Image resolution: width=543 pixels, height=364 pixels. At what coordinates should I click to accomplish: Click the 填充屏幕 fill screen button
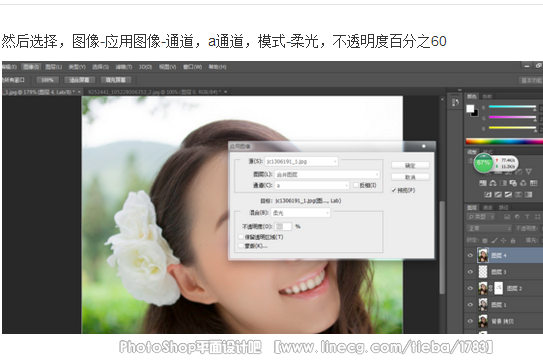[116, 80]
